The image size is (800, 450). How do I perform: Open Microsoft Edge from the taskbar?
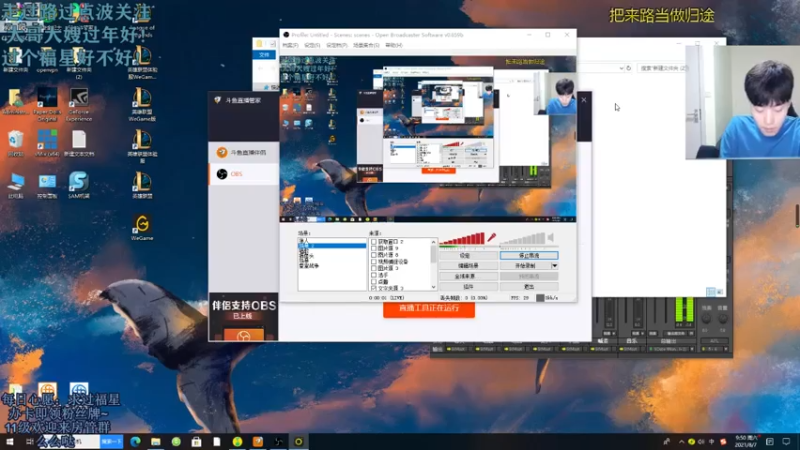(x=135, y=442)
